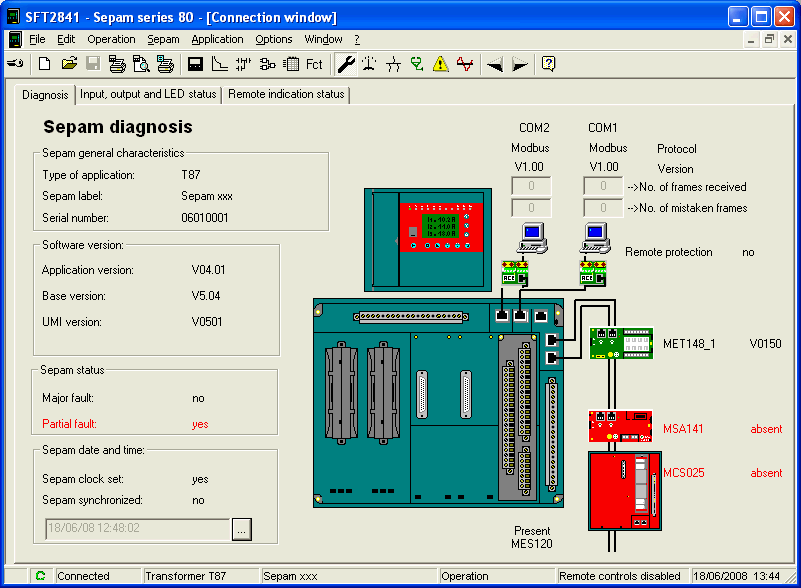Click the red MSA141 module image
The height and width of the screenshot is (588, 801).
[620, 426]
